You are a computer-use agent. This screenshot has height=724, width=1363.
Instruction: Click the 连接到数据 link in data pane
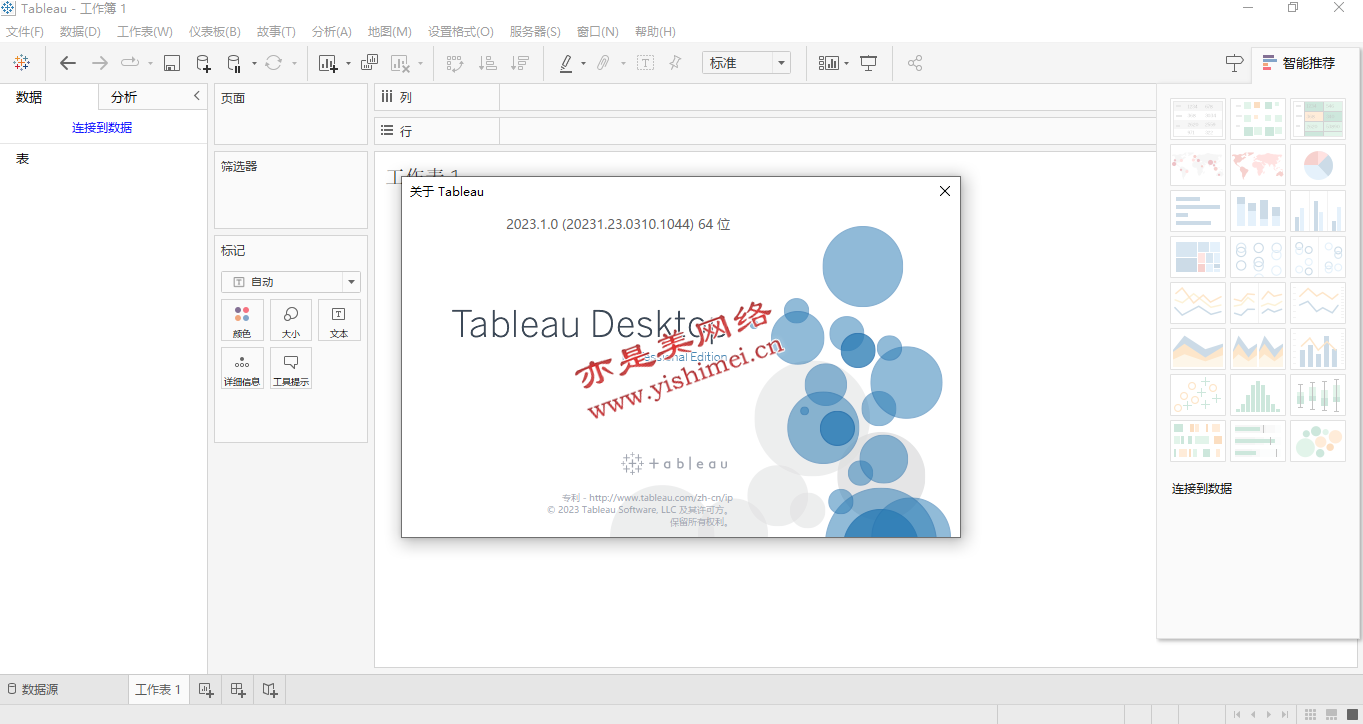tap(102, 127)
